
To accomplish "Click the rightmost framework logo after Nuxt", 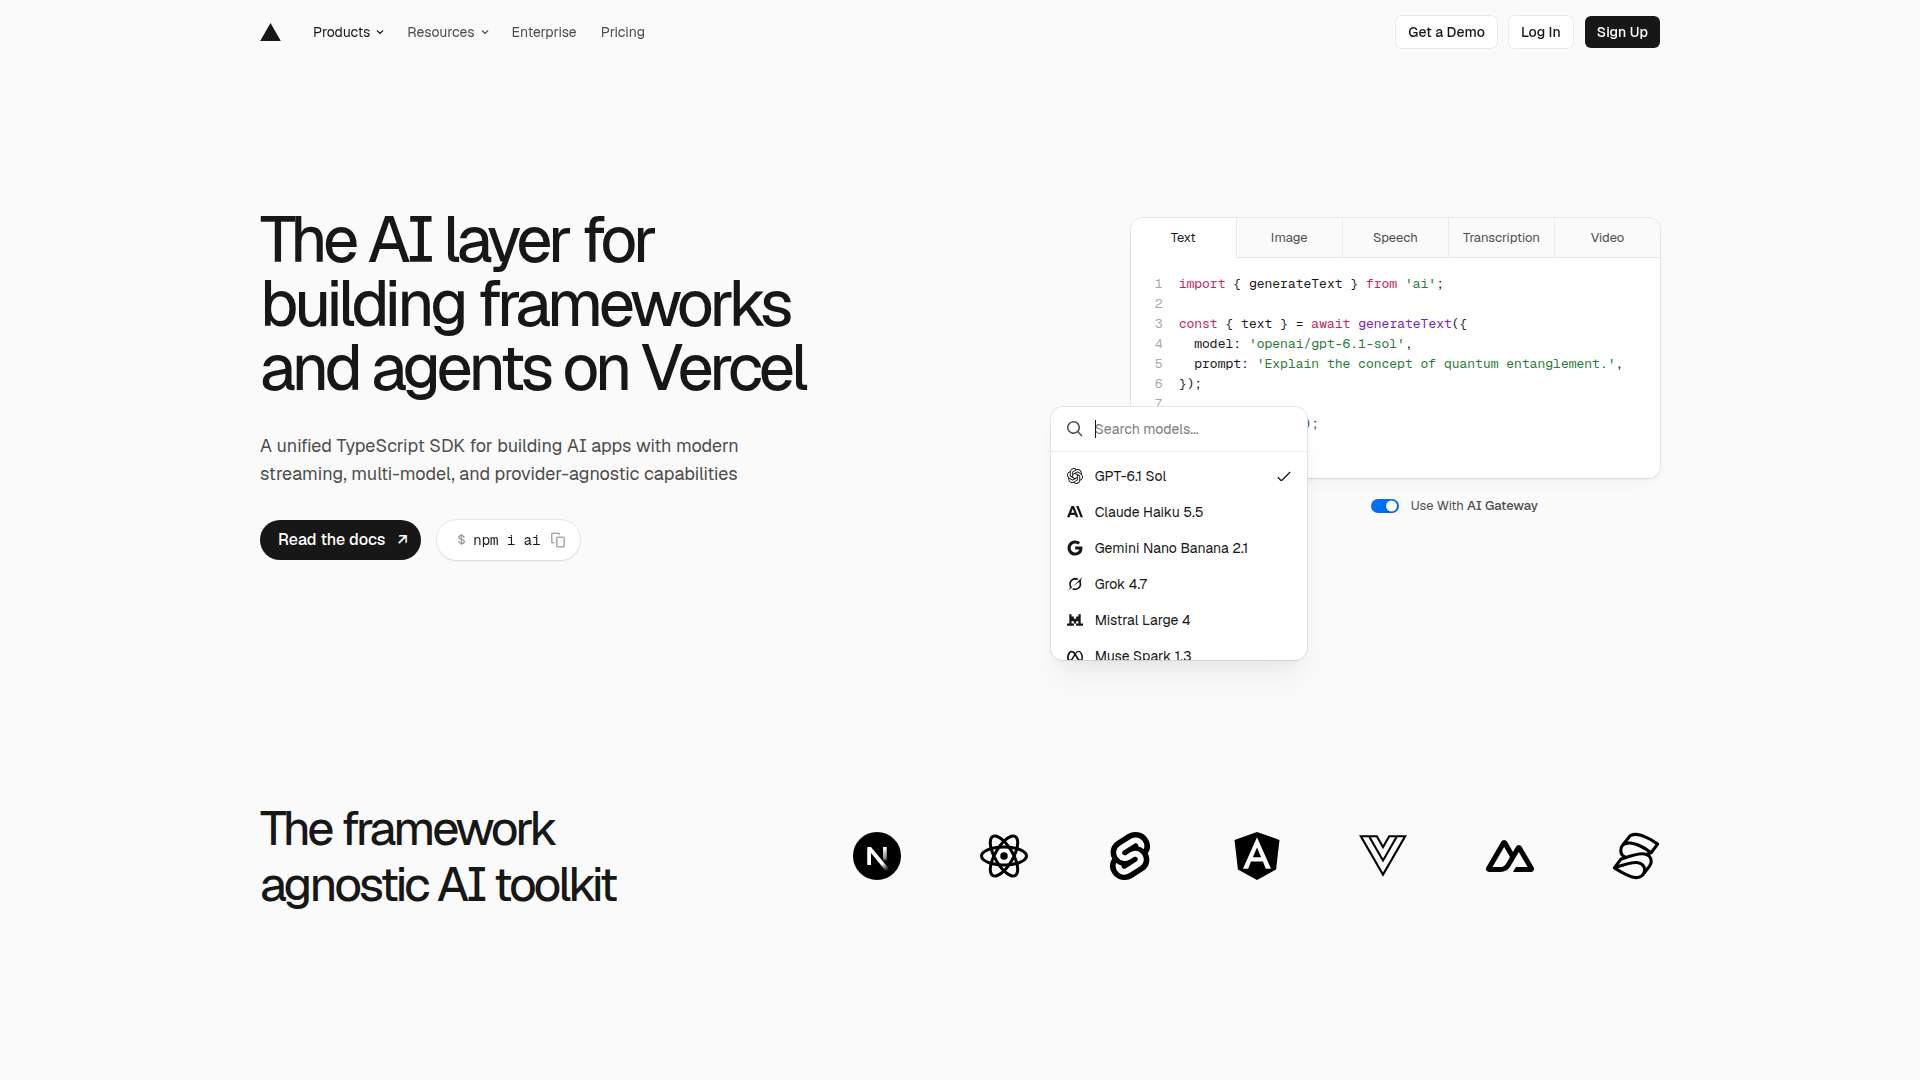I will (1636, 856).
